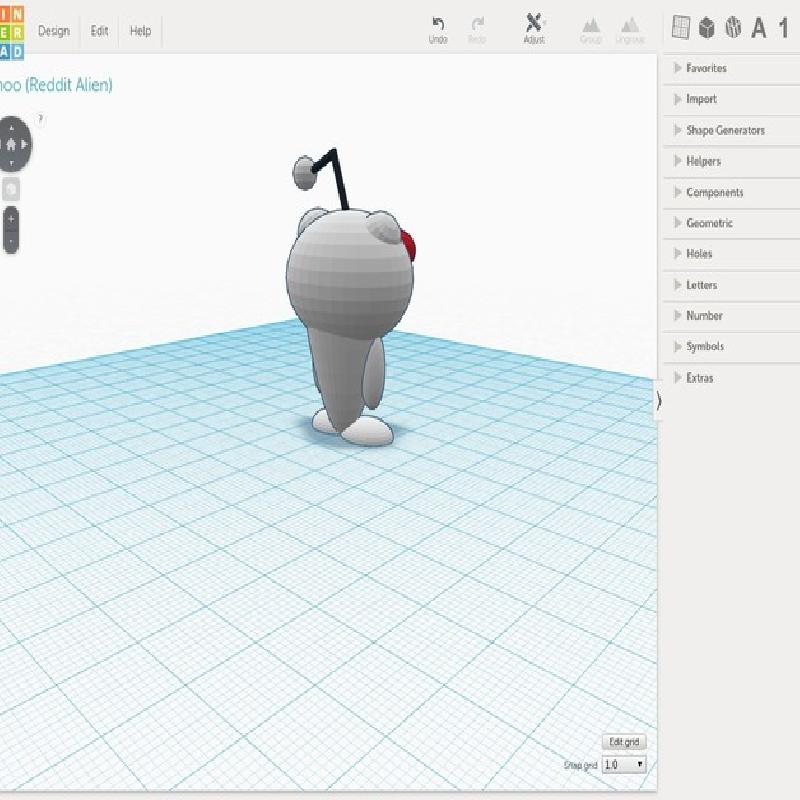Click the solid box shape icon

[x=707, y=28]
